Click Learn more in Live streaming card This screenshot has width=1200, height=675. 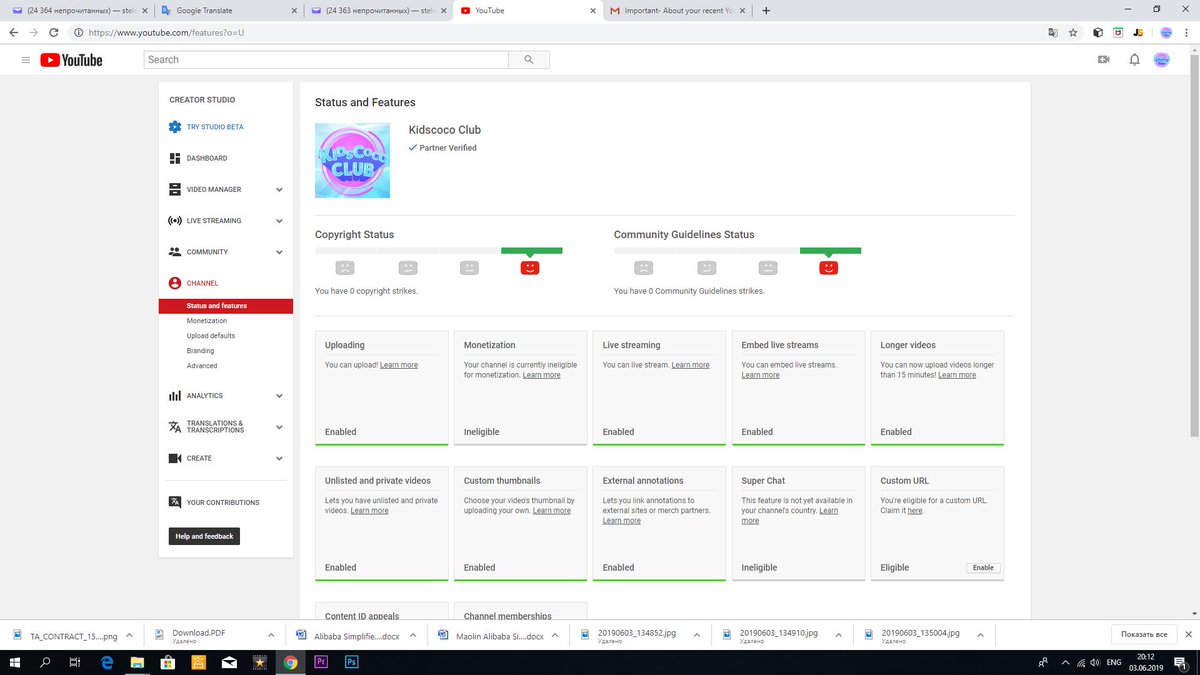coord(690,365)
